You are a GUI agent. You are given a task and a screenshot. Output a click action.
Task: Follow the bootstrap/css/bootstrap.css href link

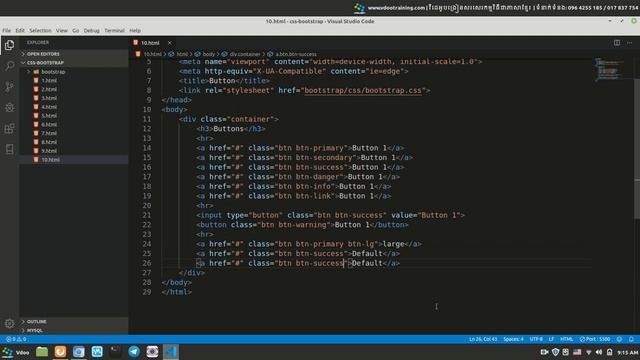[x=362, y=90]
